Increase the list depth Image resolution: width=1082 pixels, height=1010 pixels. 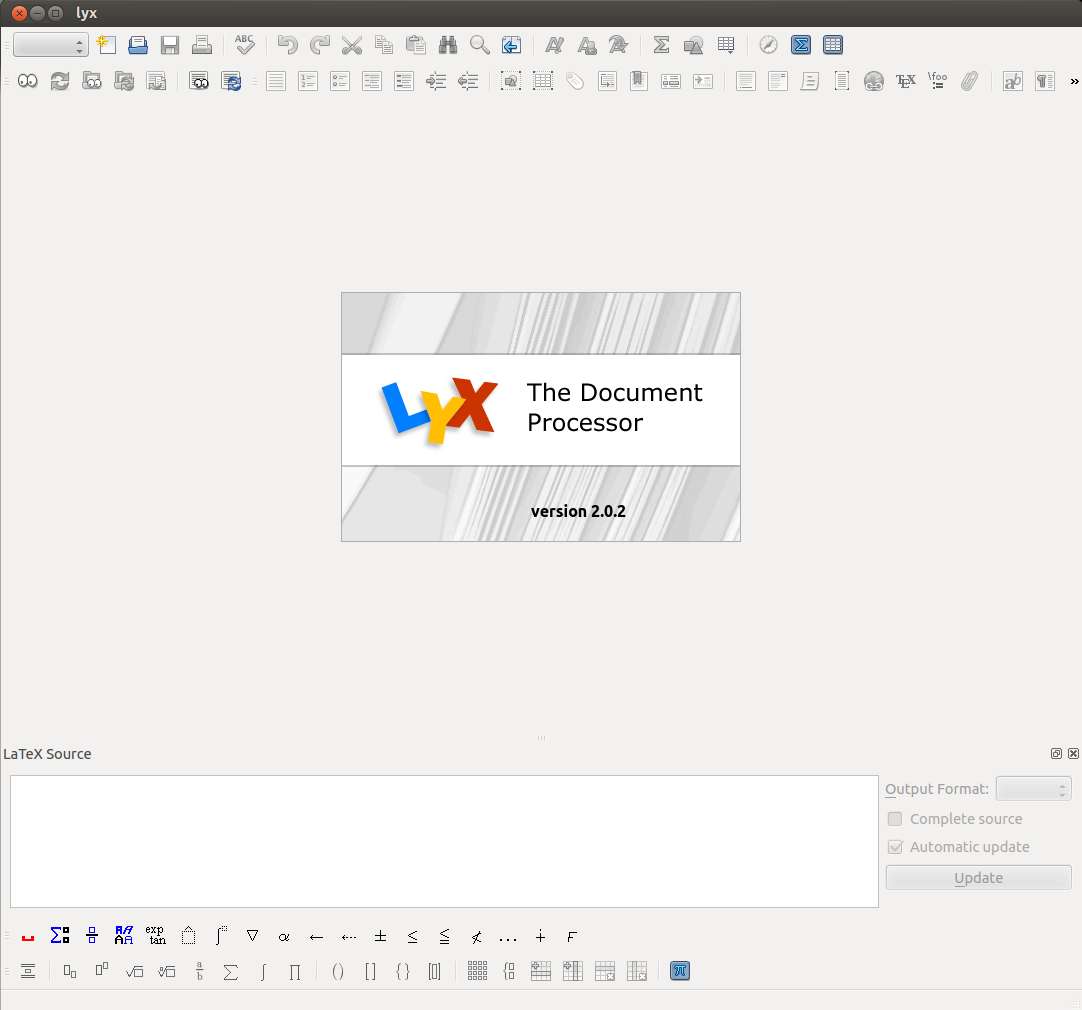point(436,81)
